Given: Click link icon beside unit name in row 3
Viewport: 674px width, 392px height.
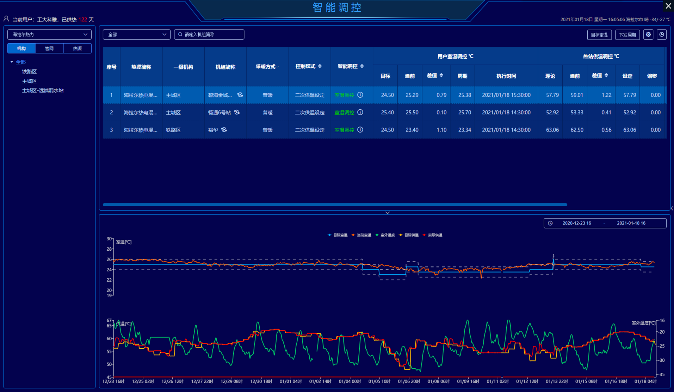Looking at the screenshot, I should coord(224,129).
